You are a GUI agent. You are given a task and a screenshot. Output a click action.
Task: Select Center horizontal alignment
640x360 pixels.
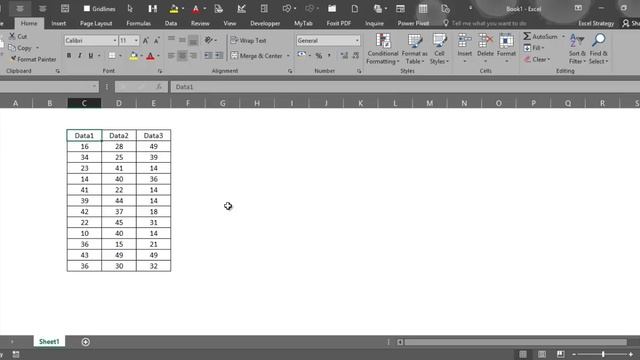[182, 56]
